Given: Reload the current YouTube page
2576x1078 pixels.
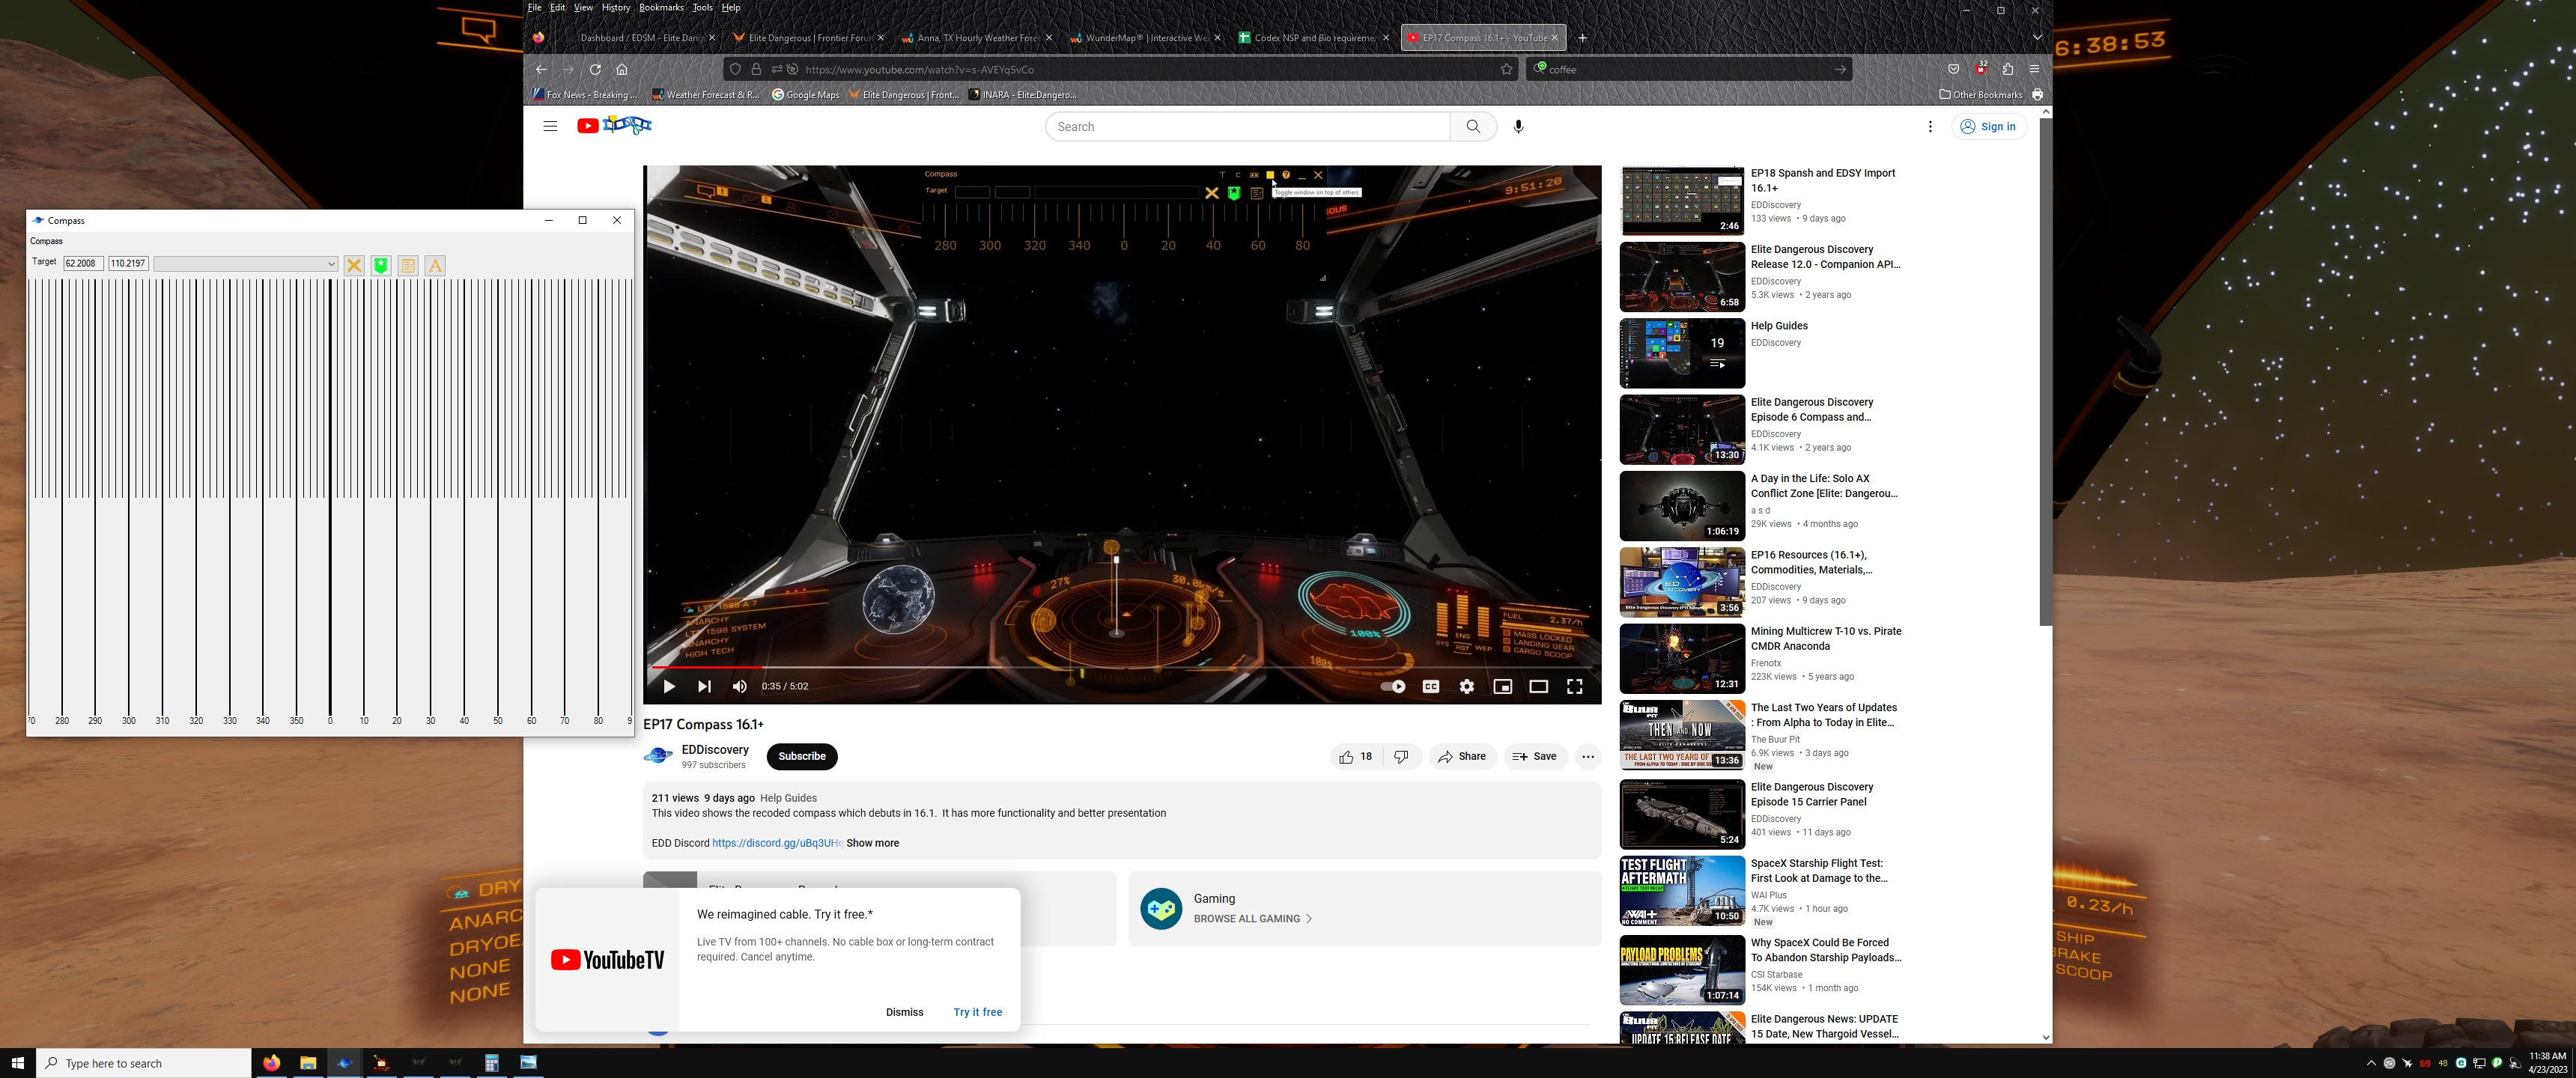Looking at the screenshot, I should point(595,69).
